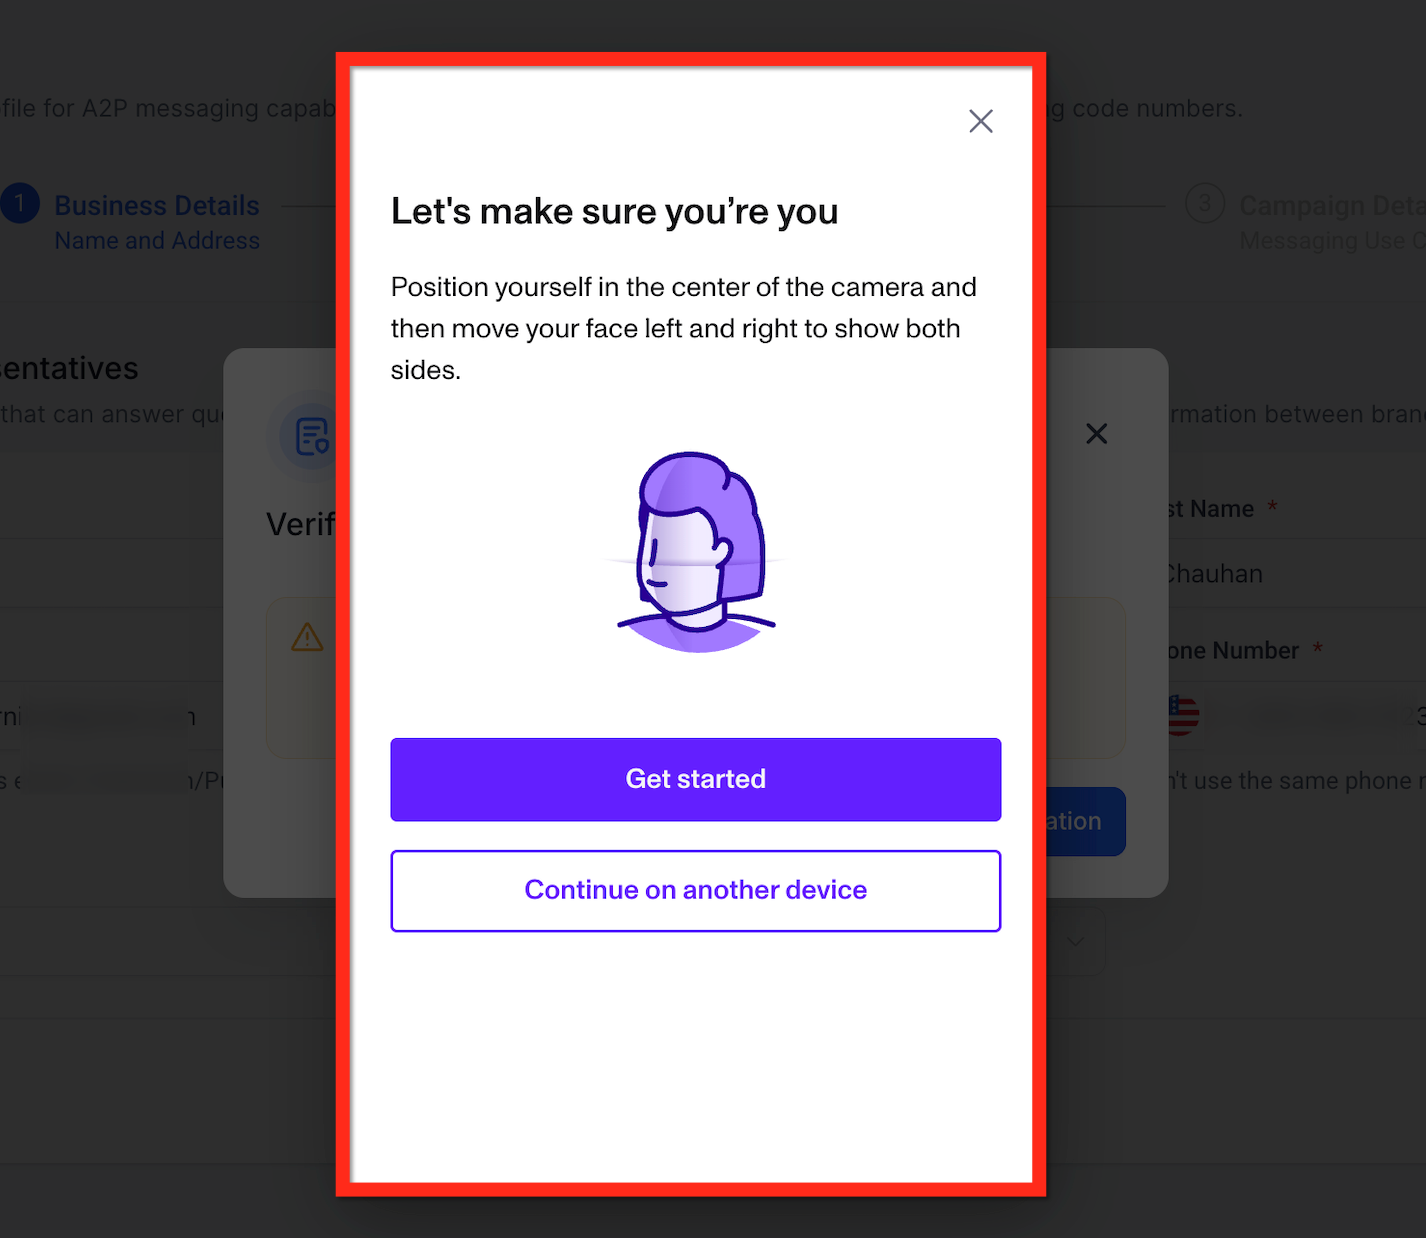This screenshot has height=1238, width=1426.
Task: Click the camera positioning instructions text
Action: [684, 328]
